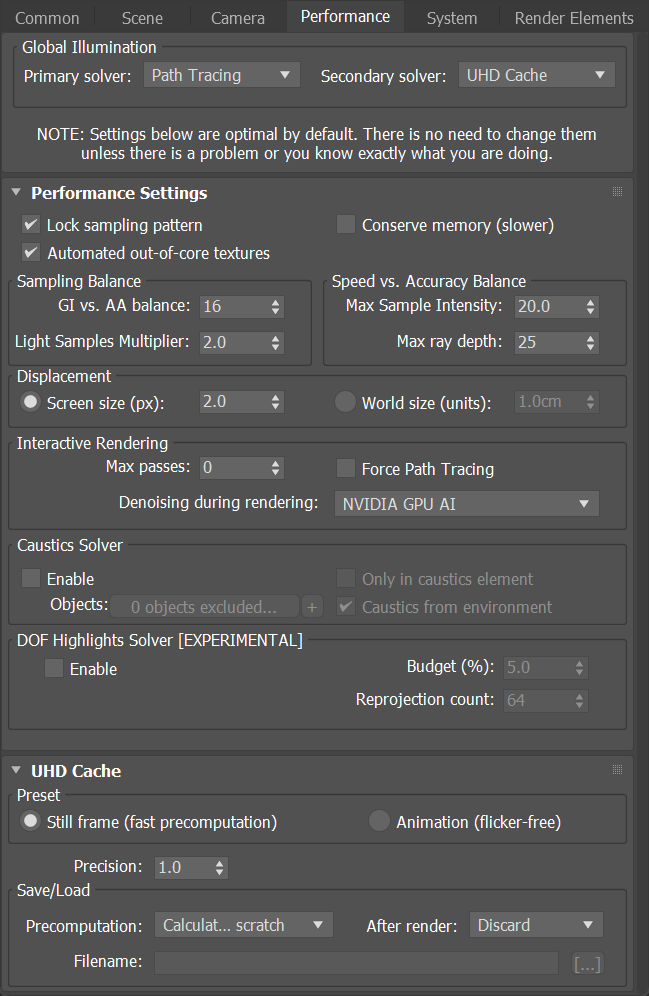The image size is (649, 996).
Task: Select Animation (flicker-free) preset radio
Action: pyautogui.click(x=379, y=821)
